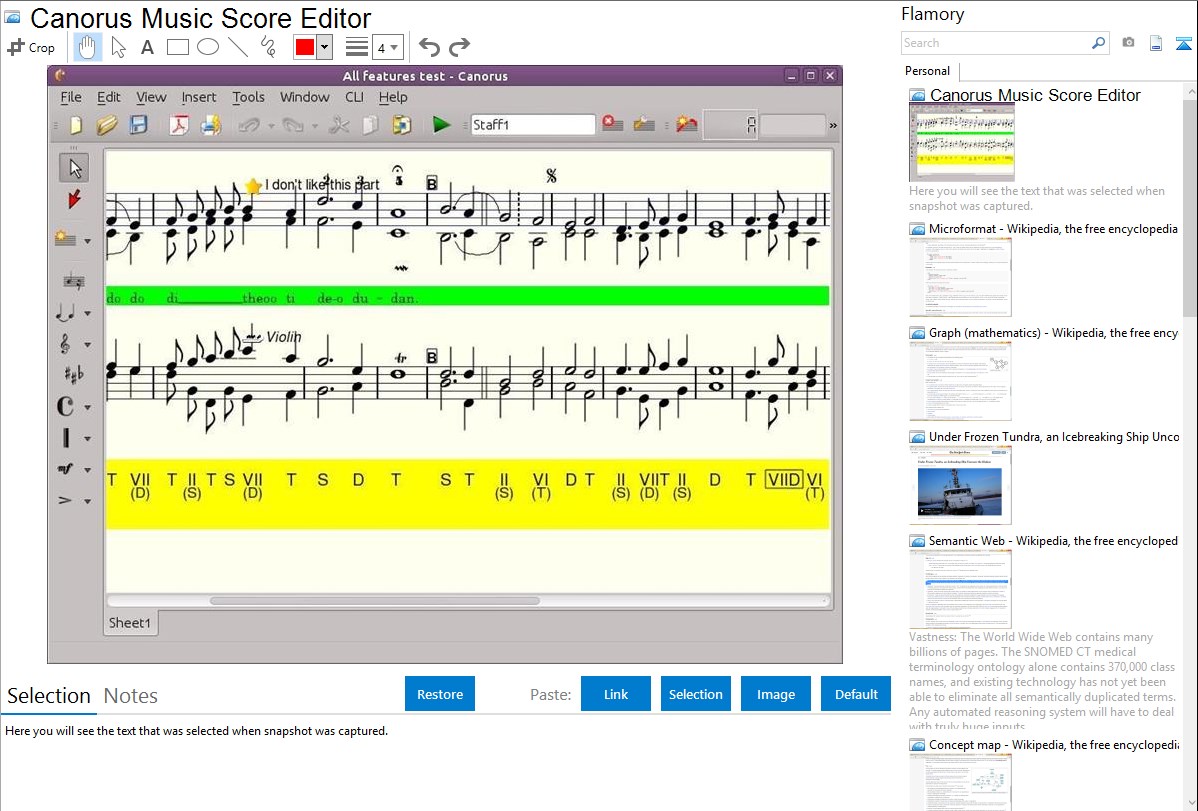Open dynamic marks dropdown arrow
The image size is (1198, 811).
coord(87,470)
